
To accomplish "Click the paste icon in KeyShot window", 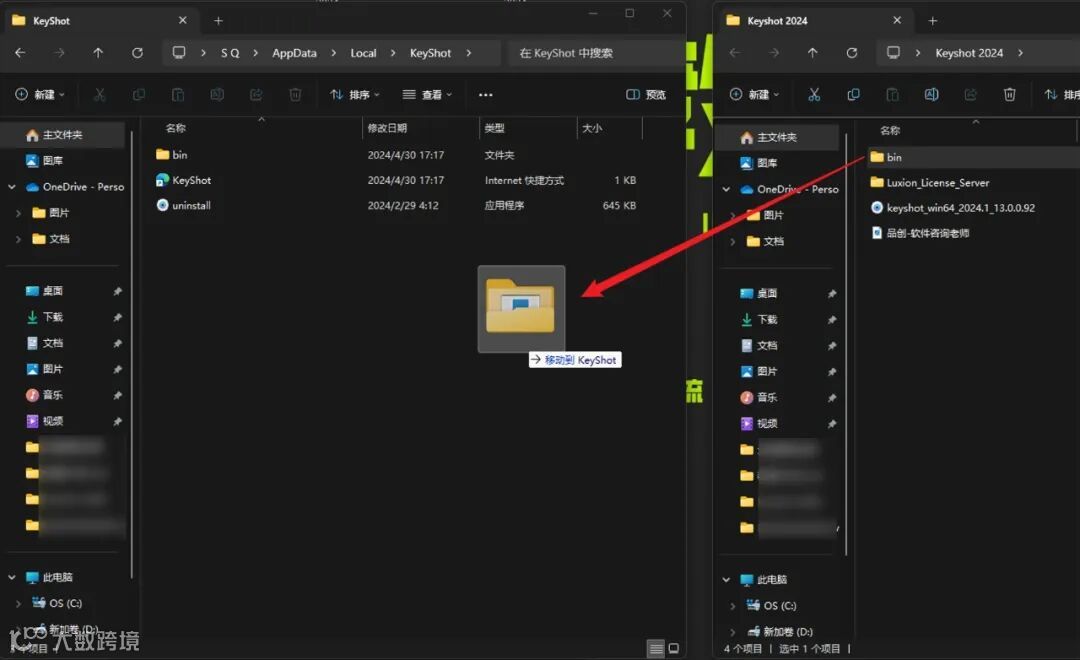I will click(178, 94).
